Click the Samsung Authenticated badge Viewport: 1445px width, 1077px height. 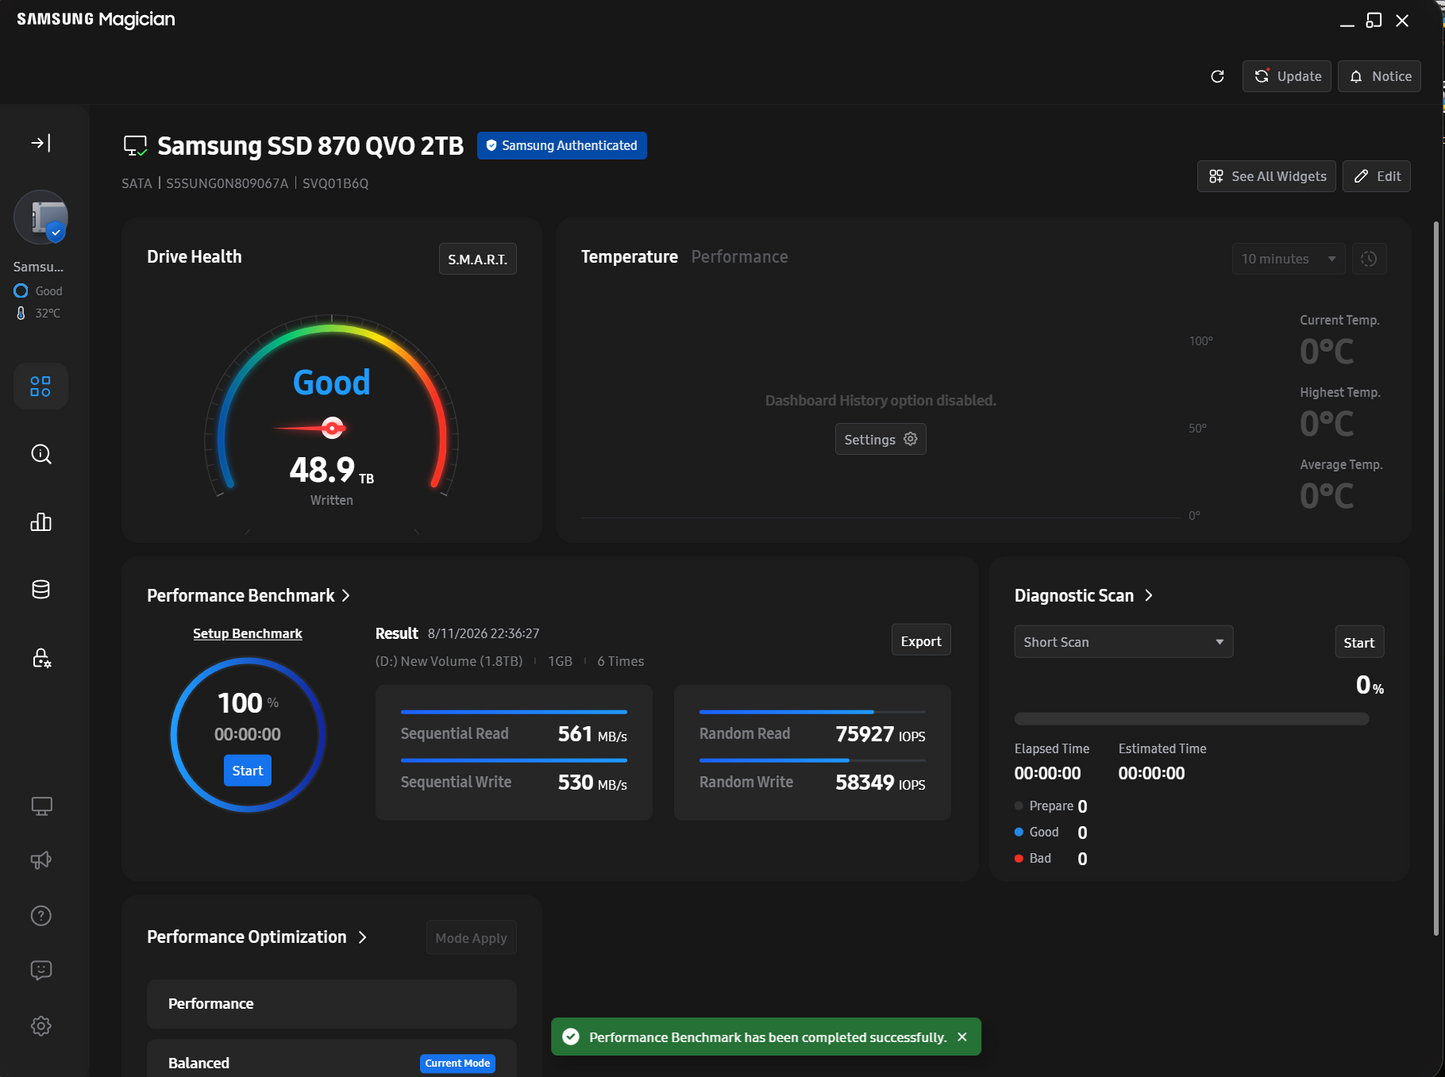562,146
